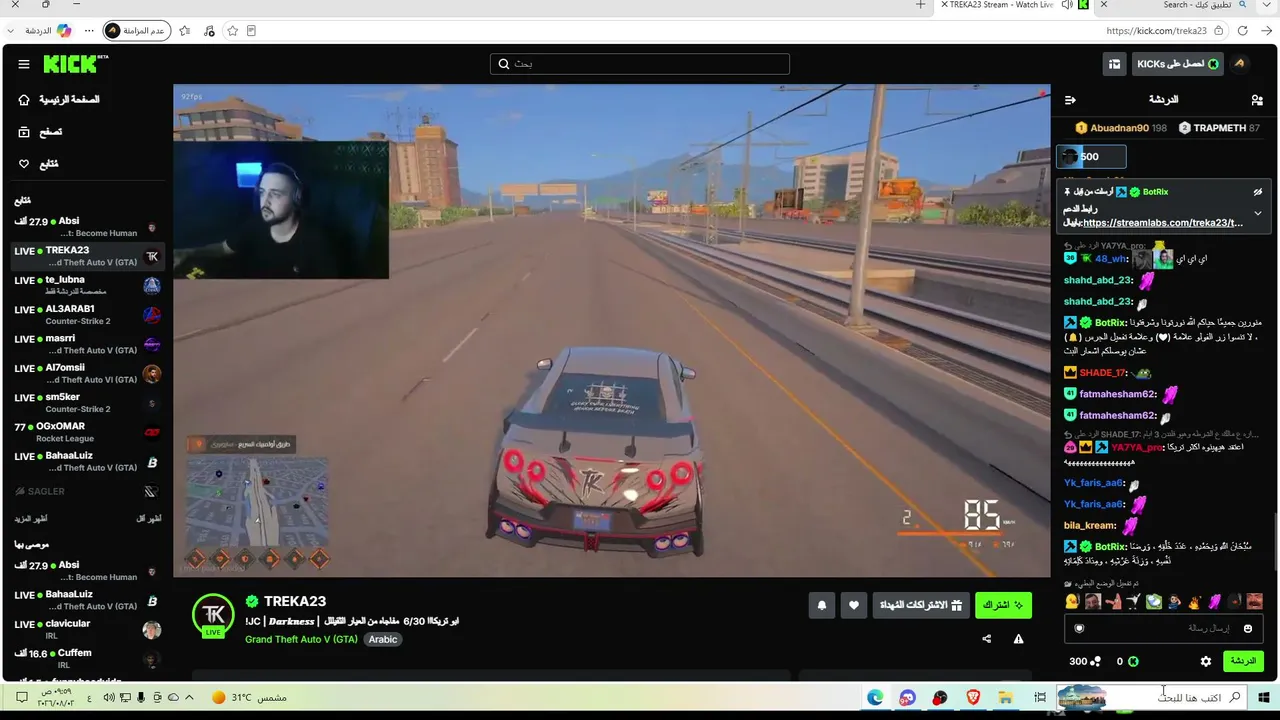The image size is (1280, 720).
Task: Send message with green chat button
Action: pos(1243,661)
